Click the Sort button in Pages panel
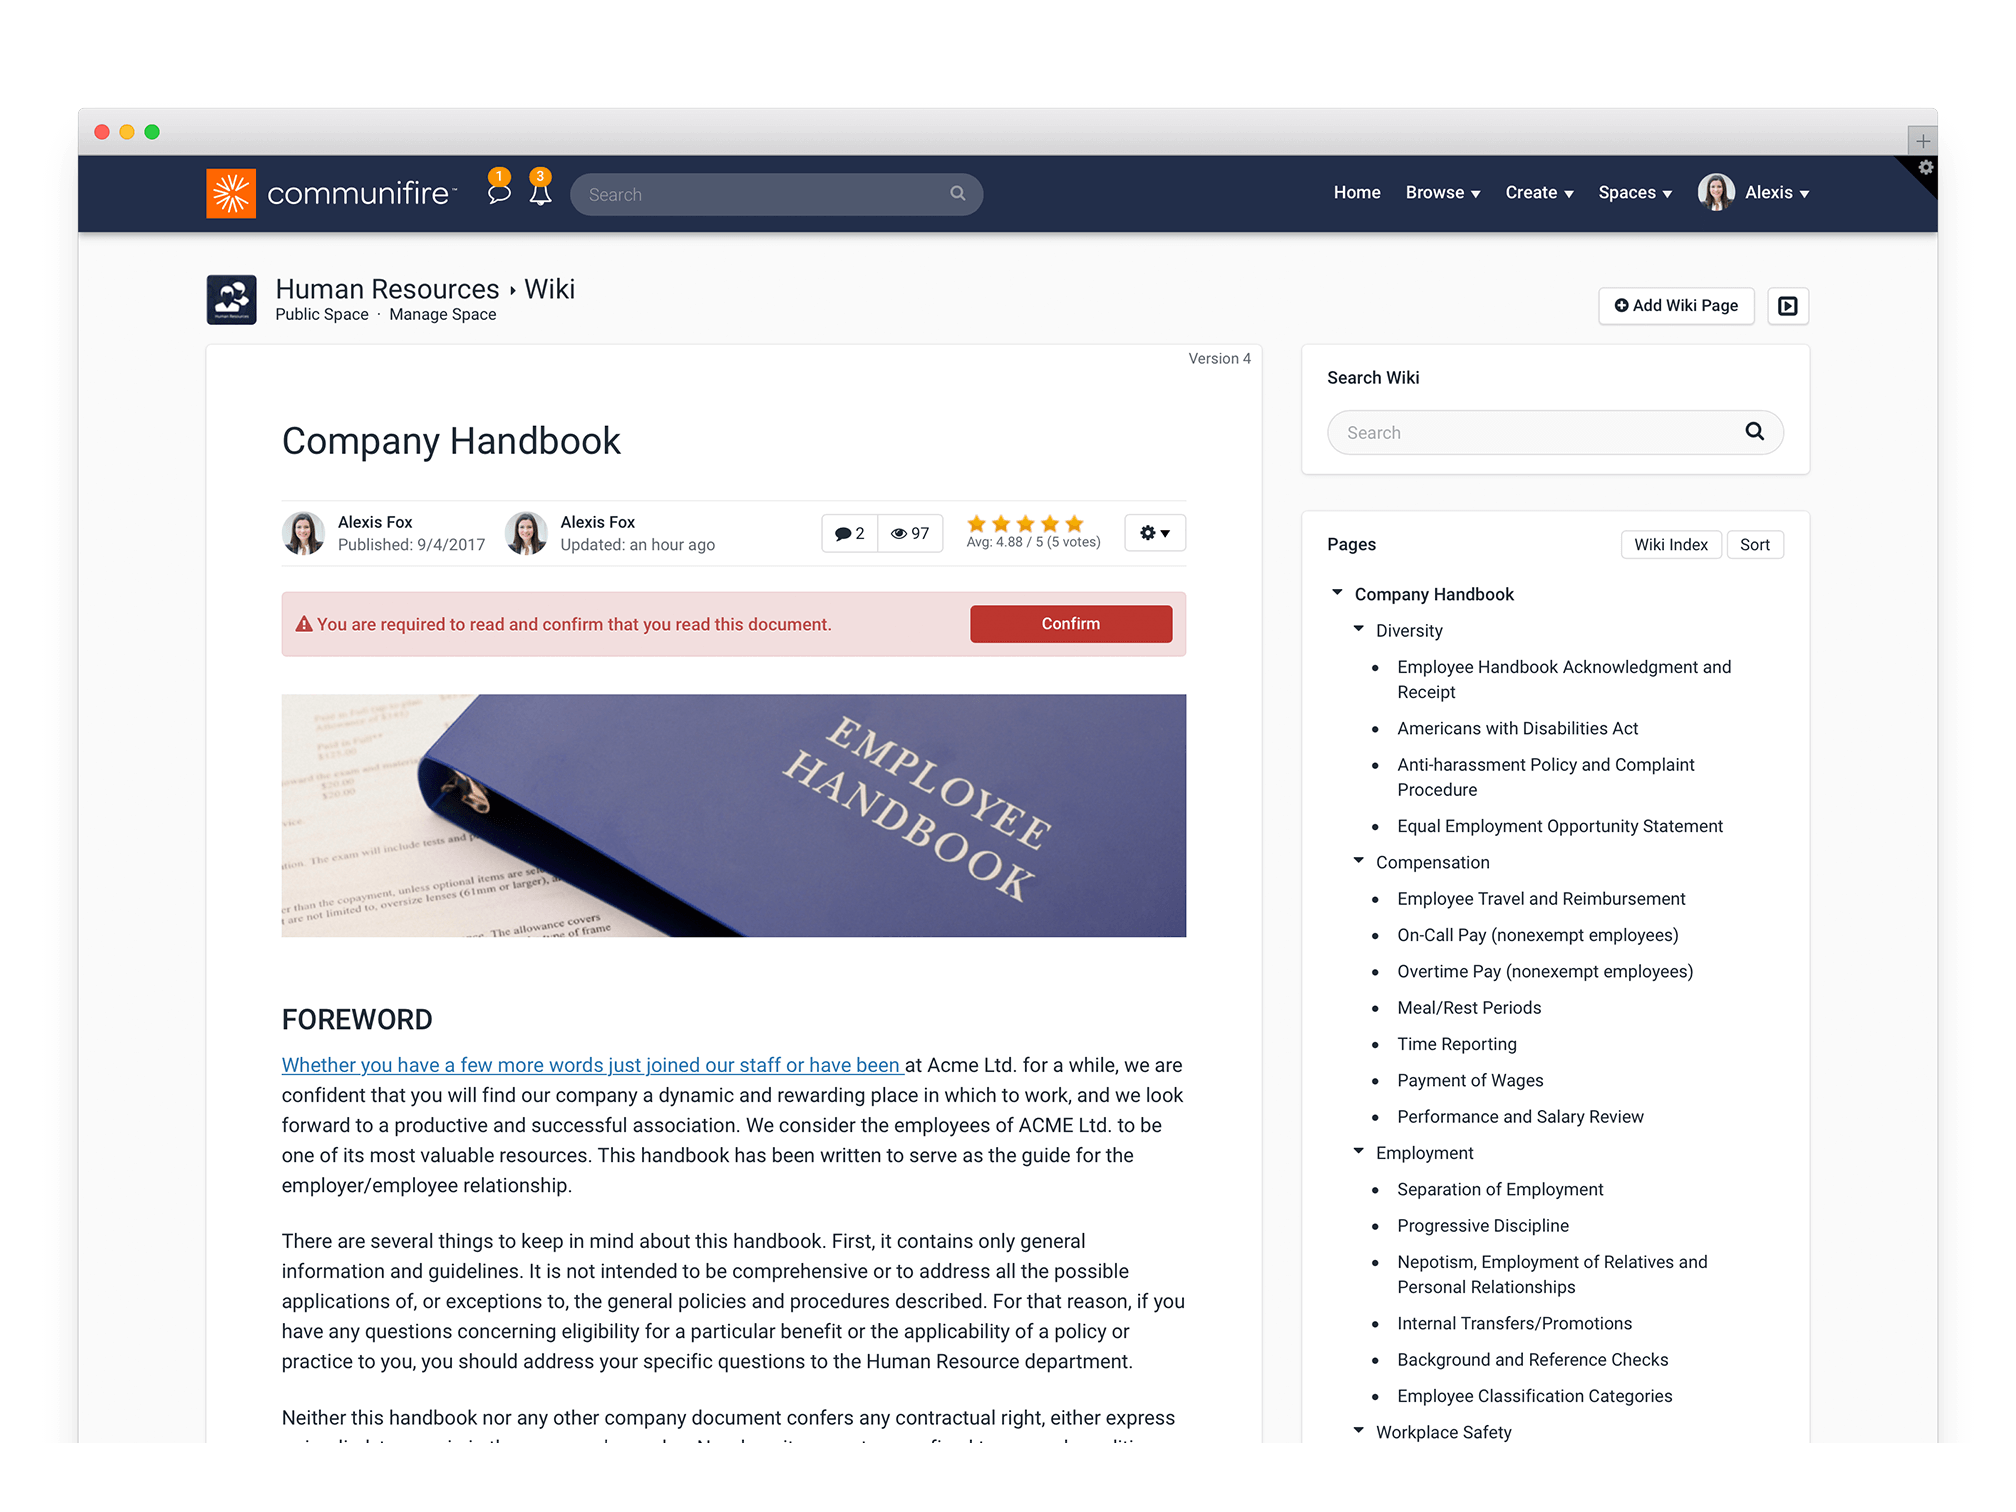Image resolution: width=2016 pixels, height=1512 pixels. pos(1756,543)
